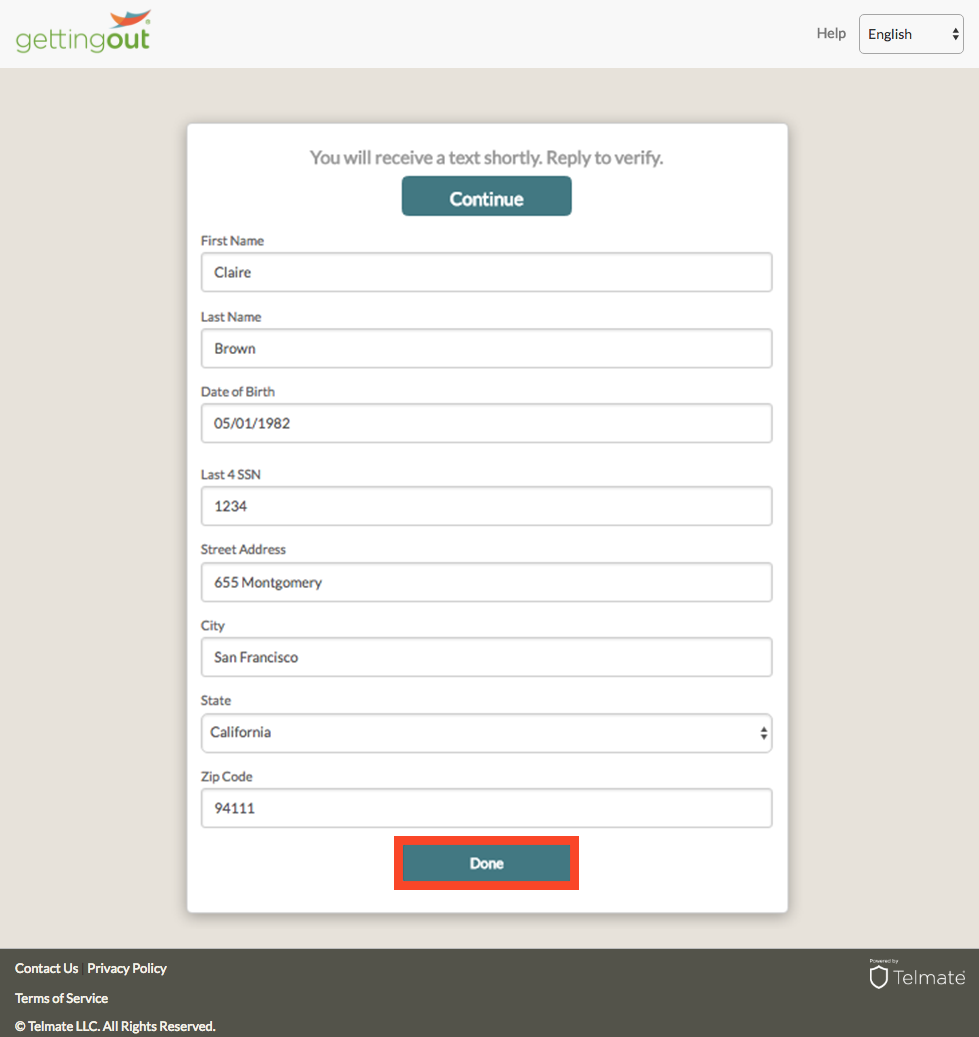Click the language selector arrows
The height and width of the screenshot is (1037, 979).
click(x=955, y=34)
